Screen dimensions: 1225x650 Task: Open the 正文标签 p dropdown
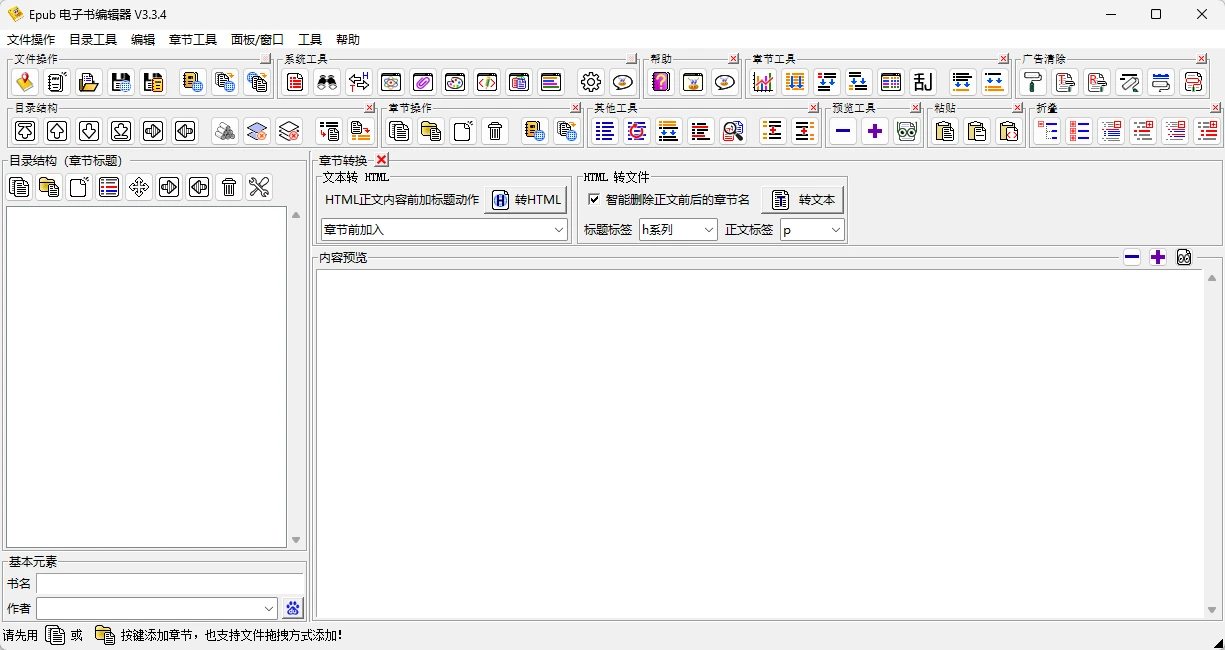pyautogui.click(x=836, y=230)
